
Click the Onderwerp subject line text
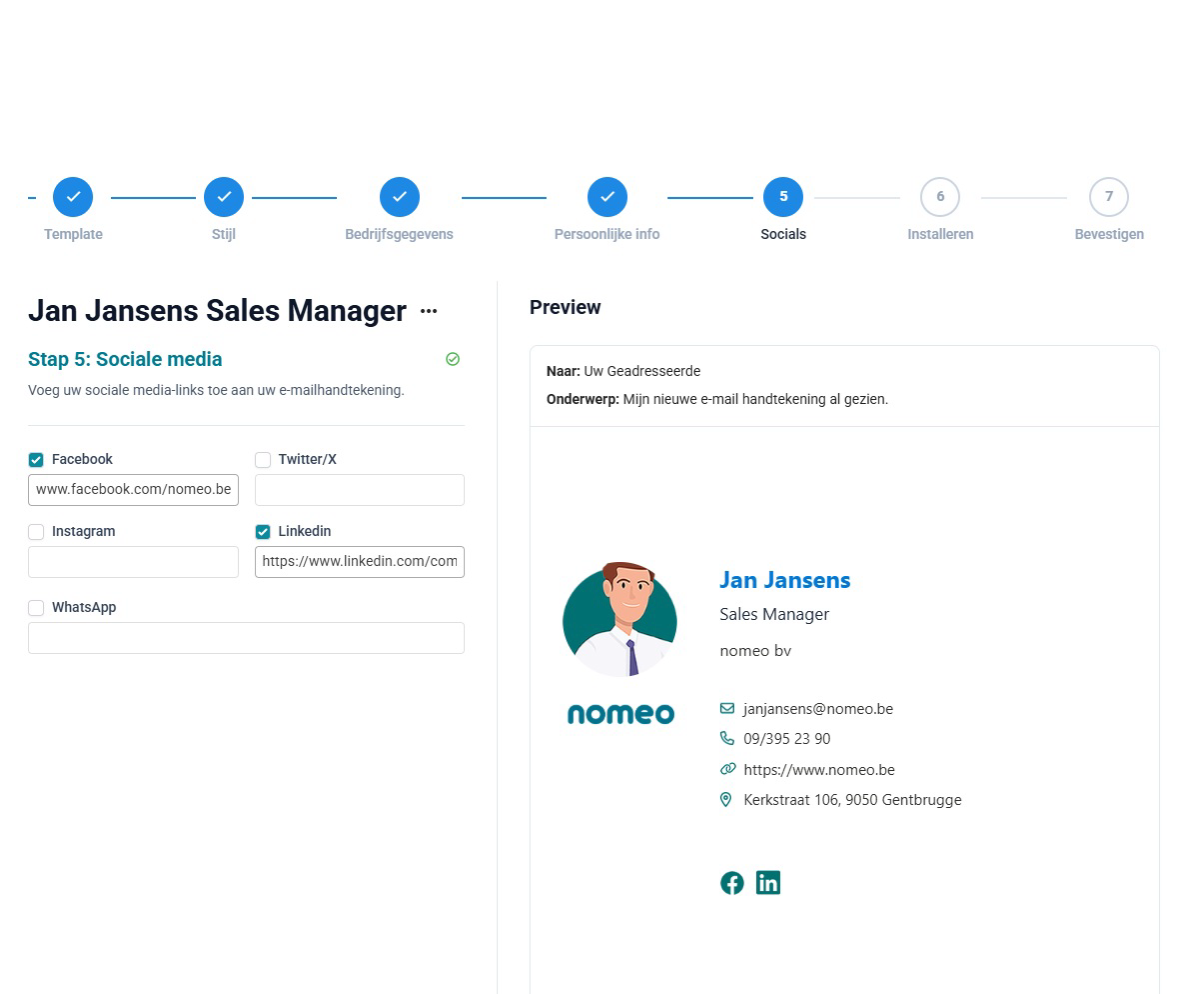pyautogui.click(x=717, y=399)
